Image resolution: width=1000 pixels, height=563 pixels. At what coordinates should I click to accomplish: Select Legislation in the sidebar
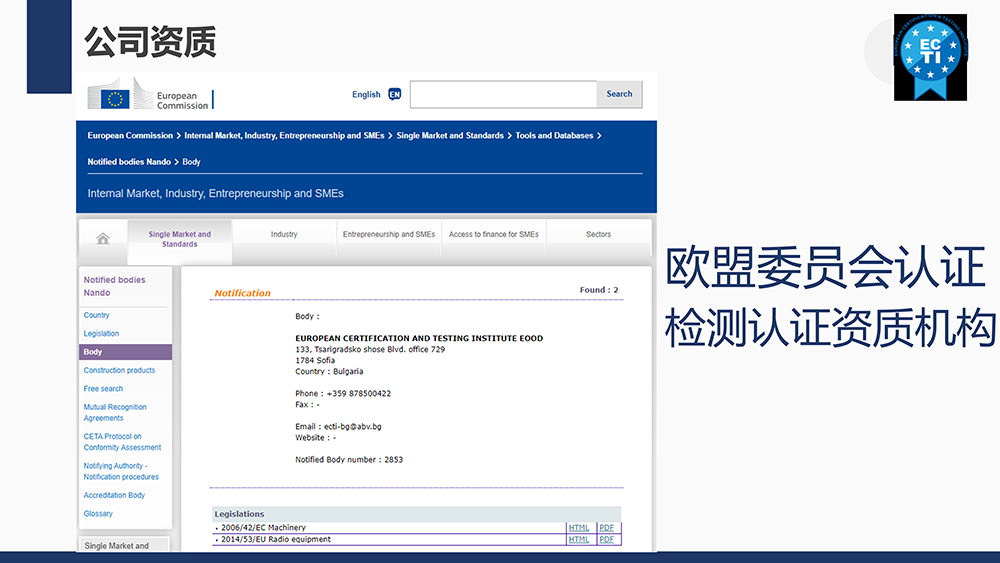[x=101, y=333]
